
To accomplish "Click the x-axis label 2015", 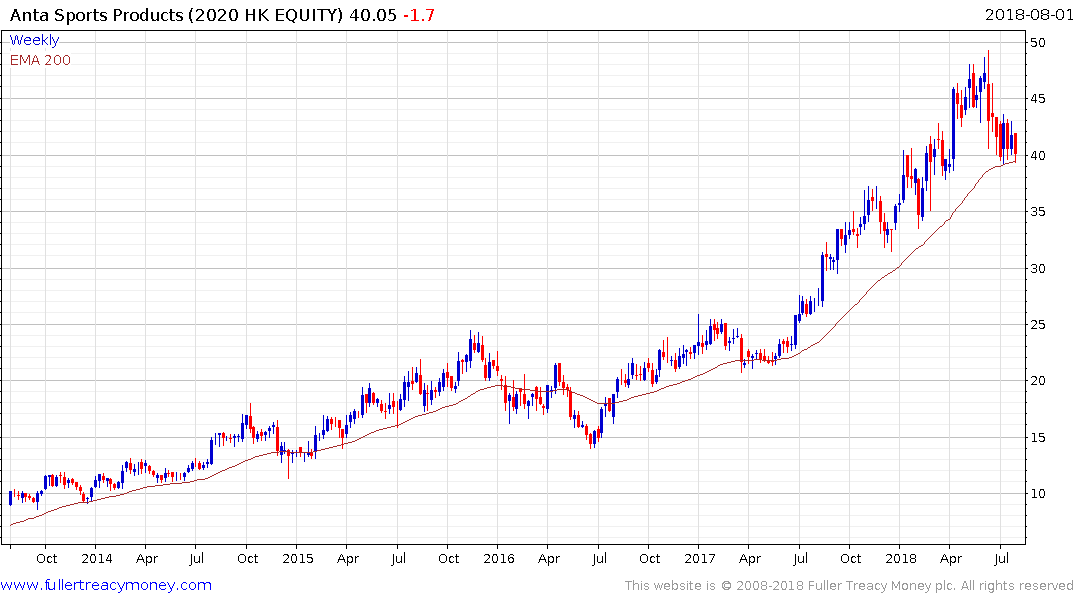I will tap(298, 558).
